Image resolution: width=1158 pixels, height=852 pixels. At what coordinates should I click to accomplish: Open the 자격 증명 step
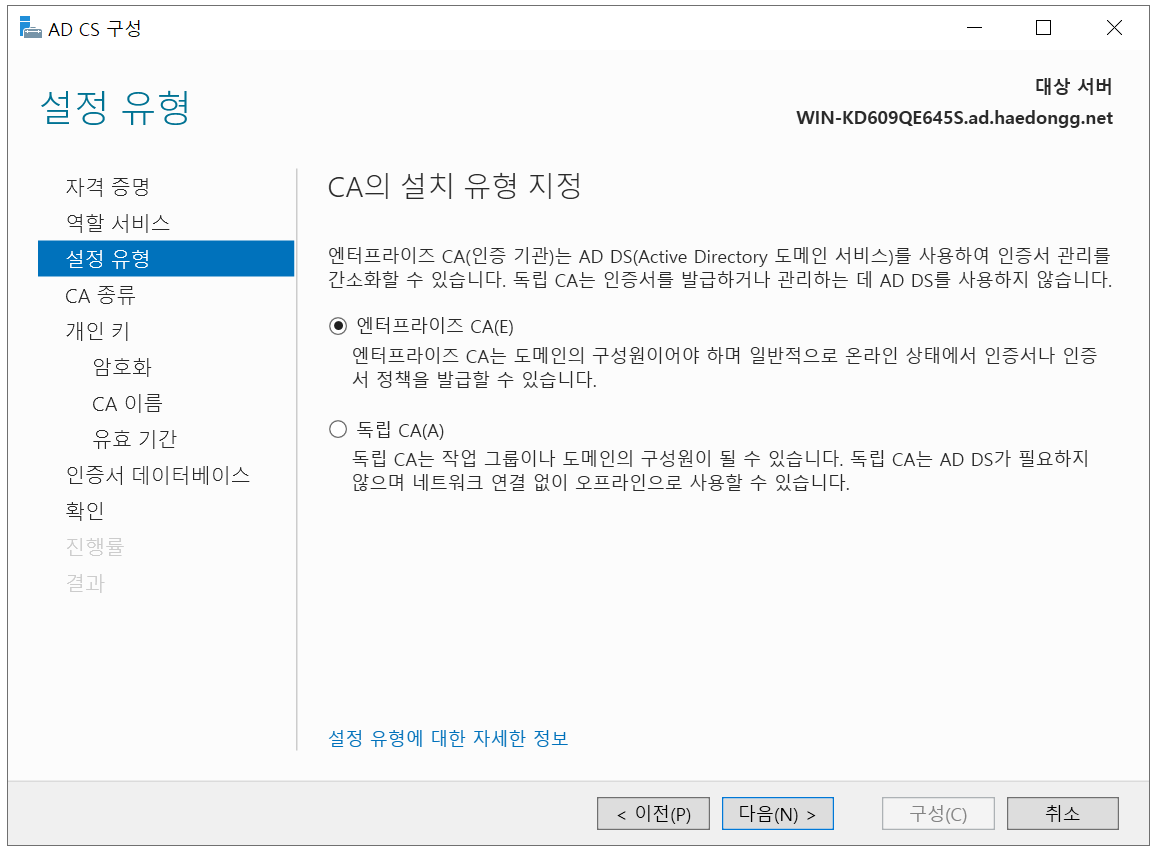(x=108, y=187)
